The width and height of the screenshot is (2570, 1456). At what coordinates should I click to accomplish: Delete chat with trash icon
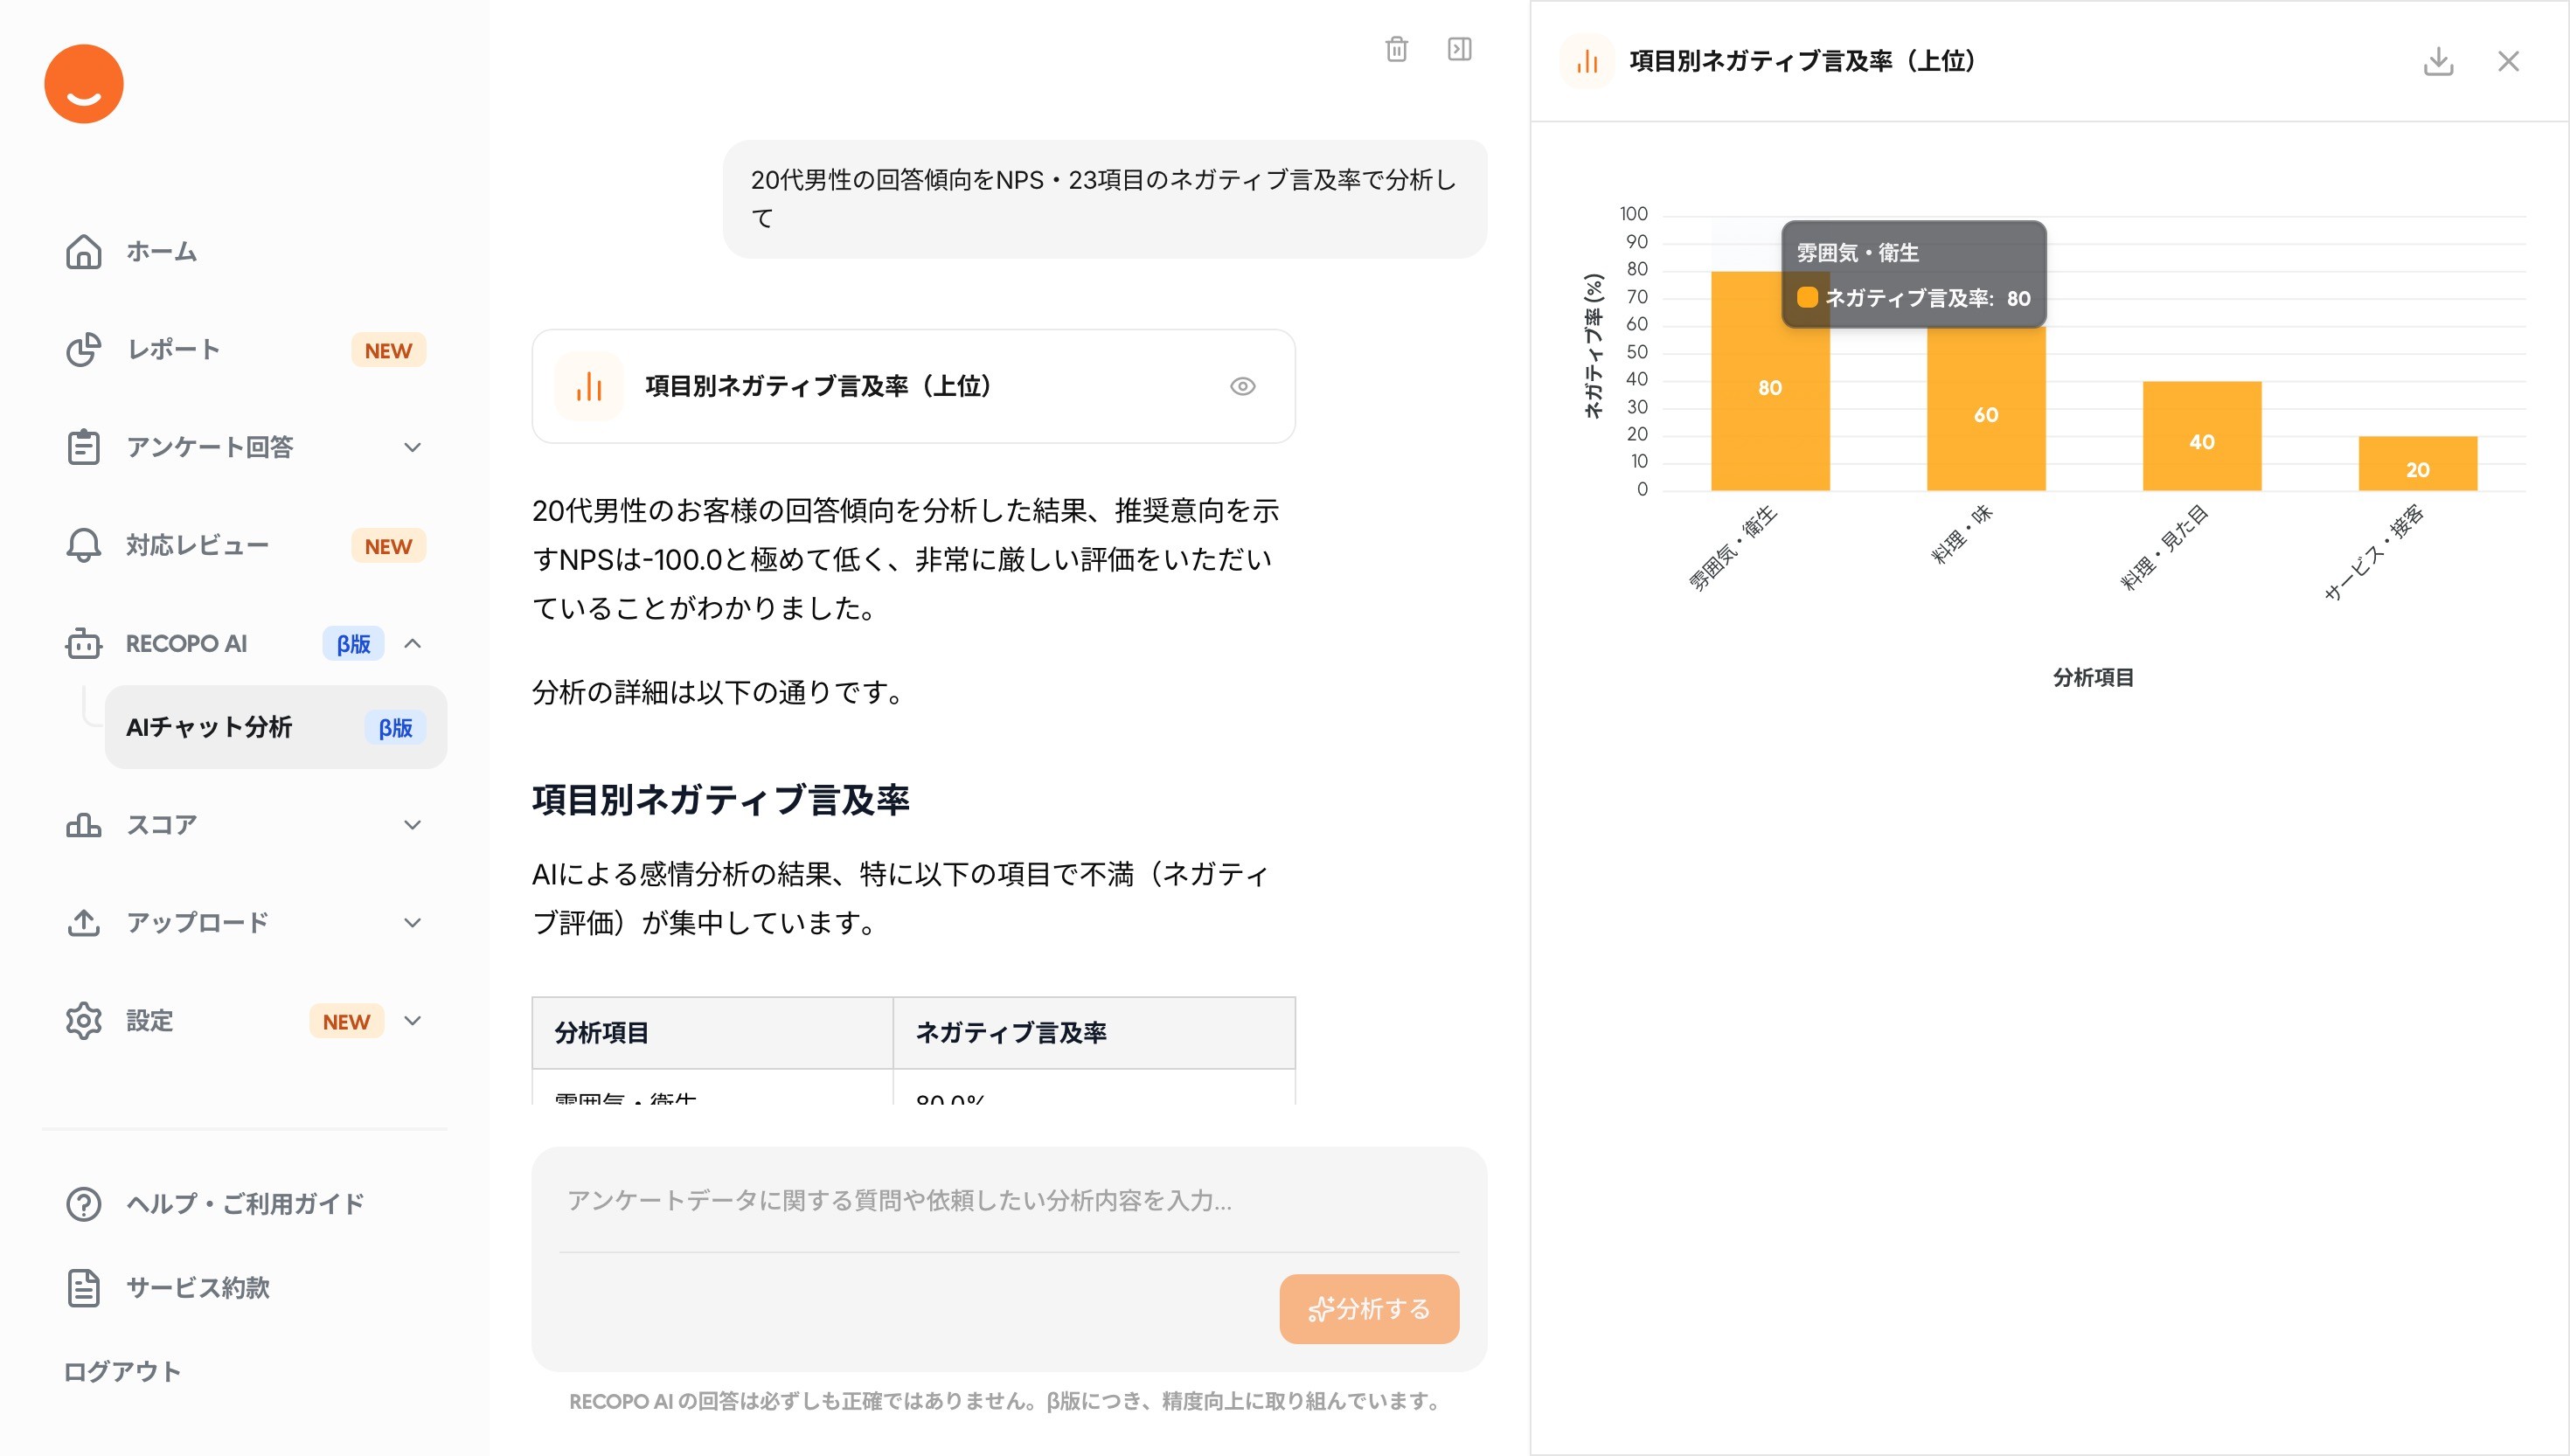pos(1396,49)
